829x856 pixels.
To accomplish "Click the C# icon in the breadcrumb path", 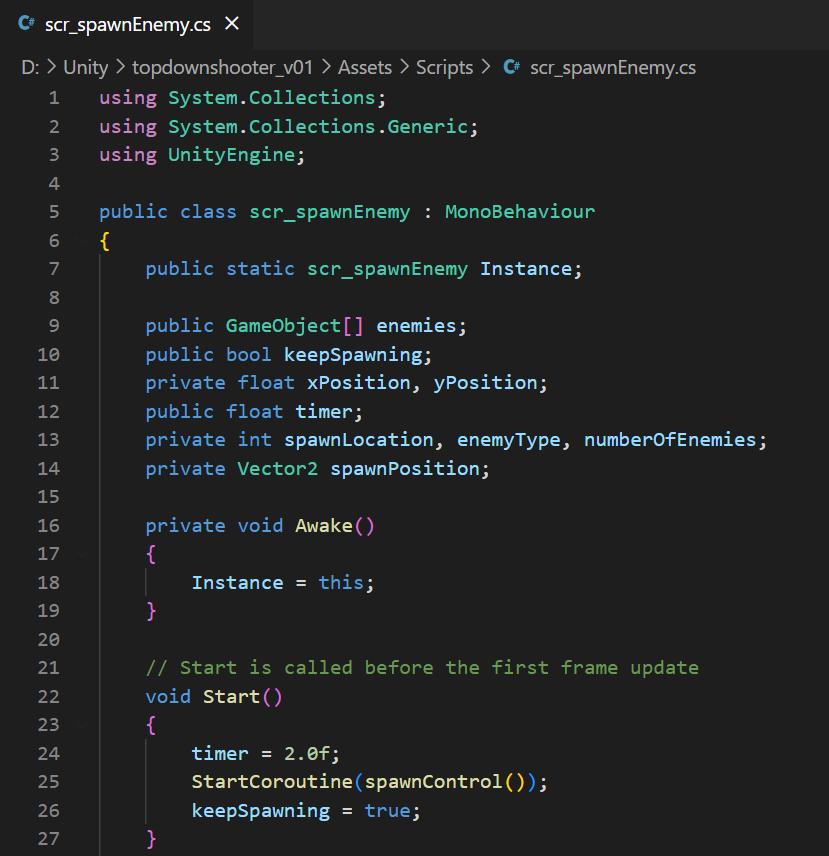I will tap(512, 68).
